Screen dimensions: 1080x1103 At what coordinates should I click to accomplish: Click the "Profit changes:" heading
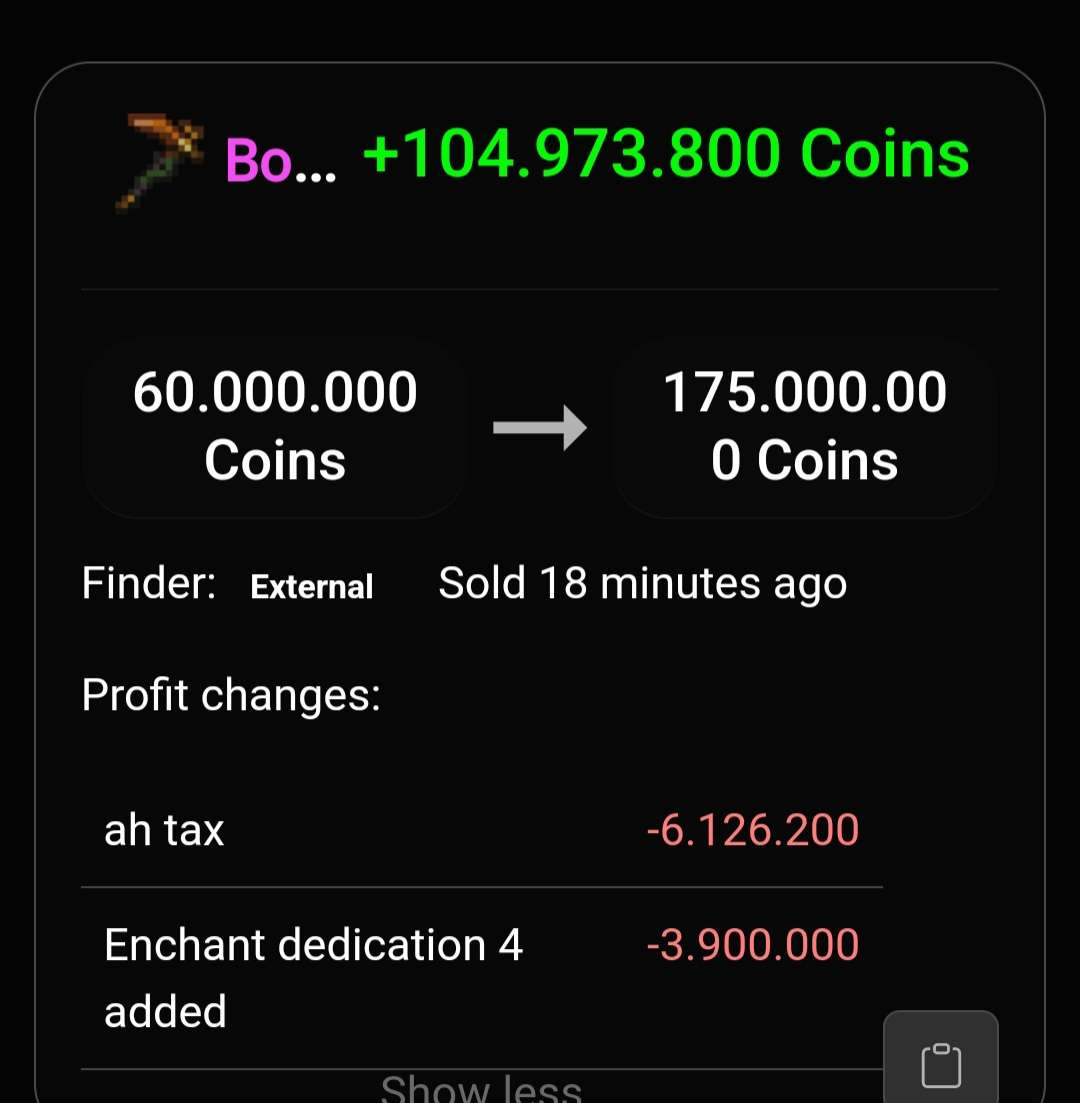pos(231,695)
